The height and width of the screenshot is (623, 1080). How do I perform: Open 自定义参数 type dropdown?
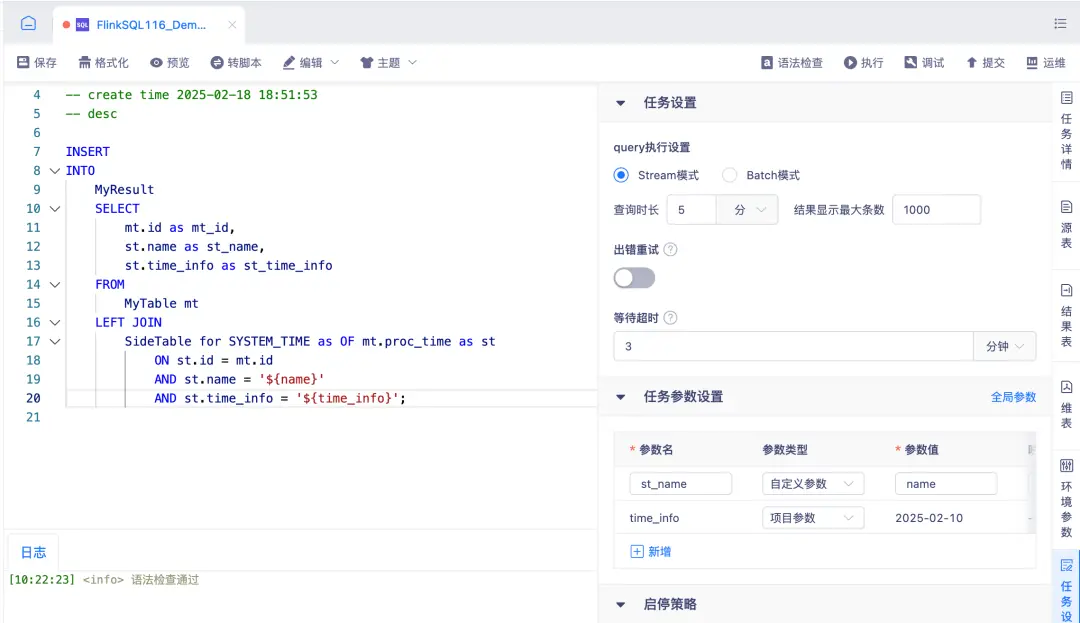click(813, 484)
